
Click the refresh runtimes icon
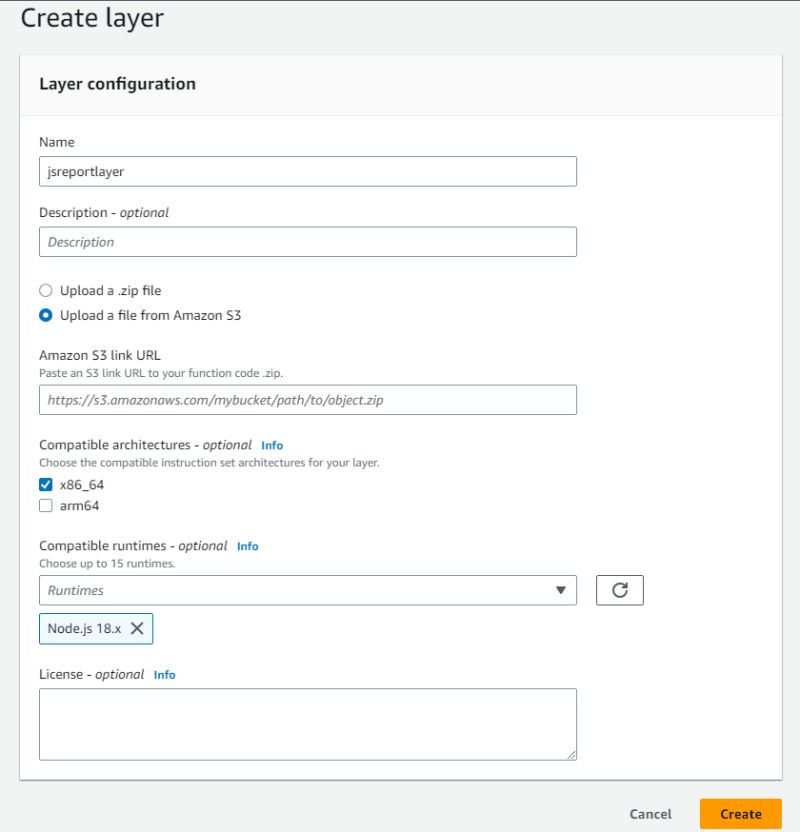(x=621, y=590)
